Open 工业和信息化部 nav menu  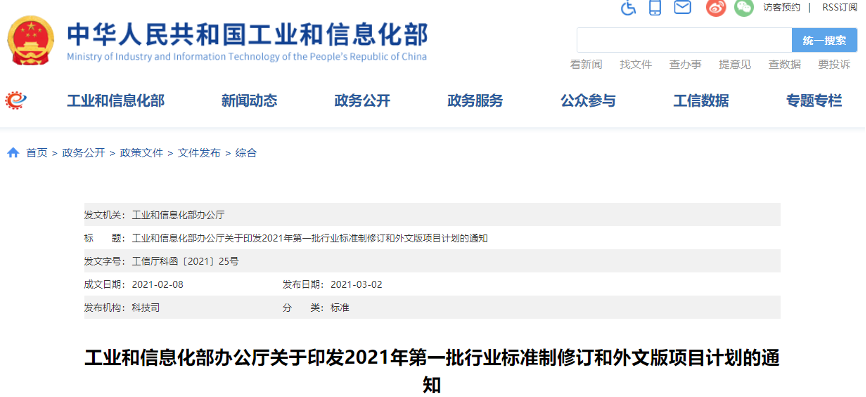pos(115,101)
